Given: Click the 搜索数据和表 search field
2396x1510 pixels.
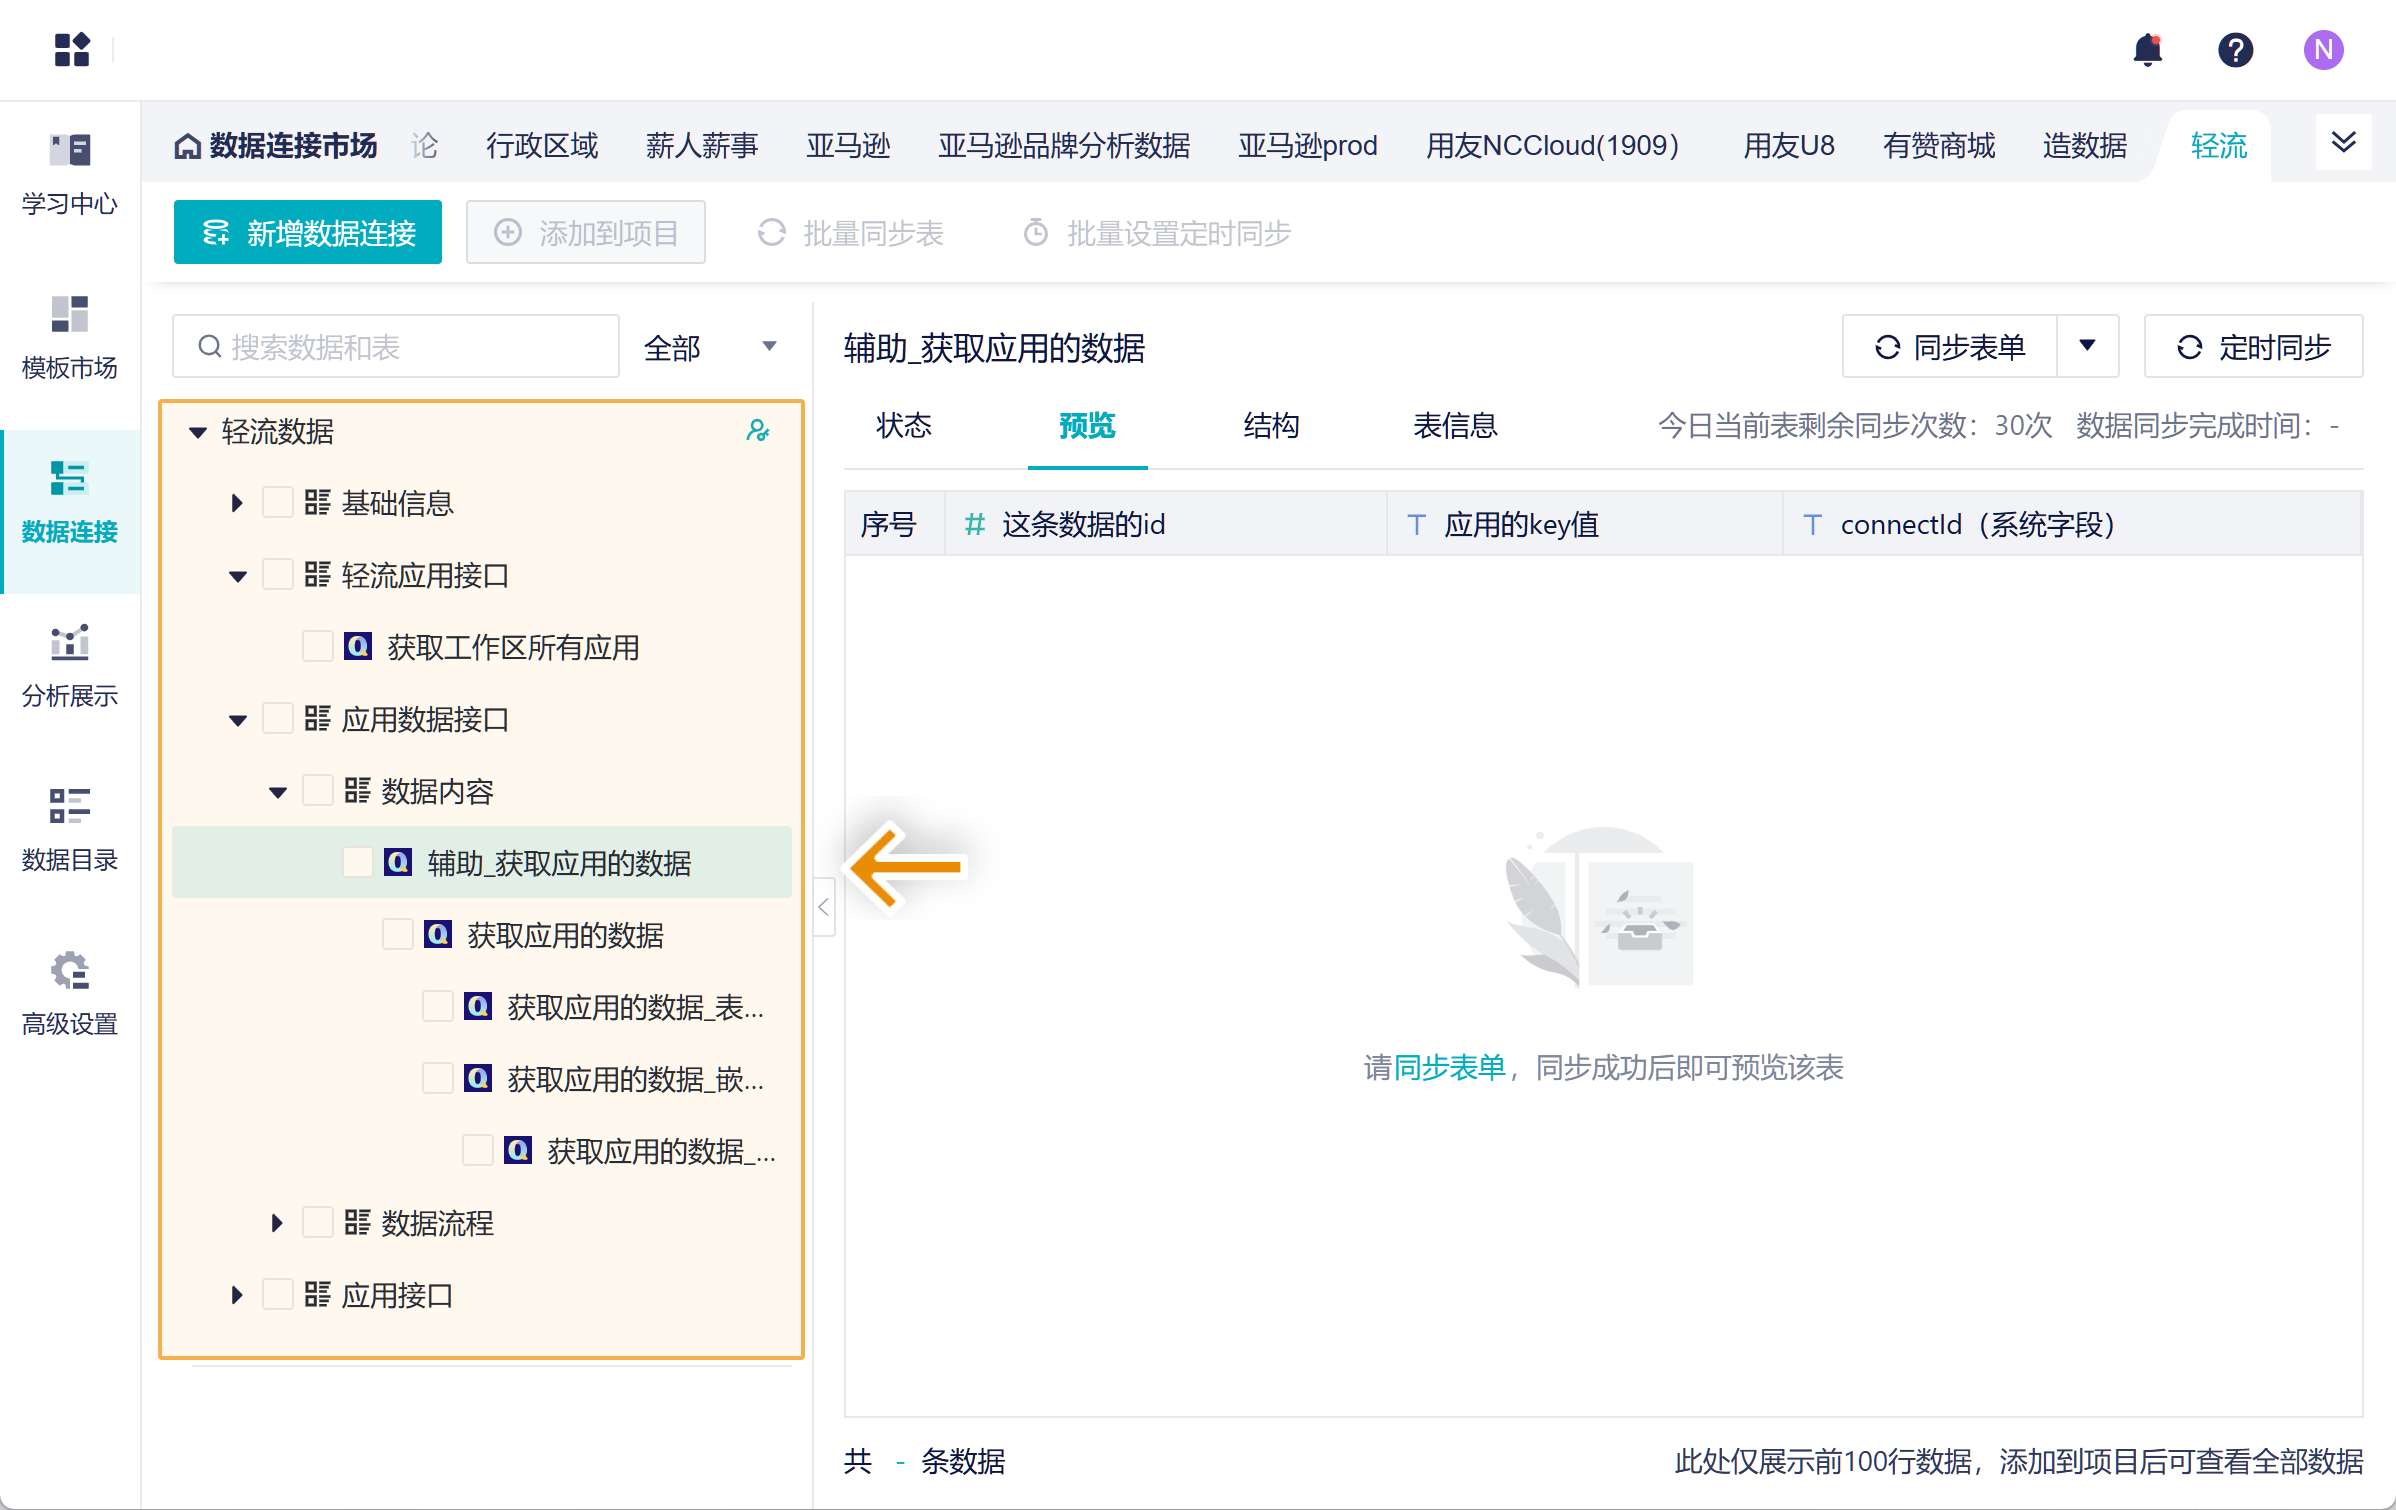Looking at the screenshot, I should pos(396,347).
